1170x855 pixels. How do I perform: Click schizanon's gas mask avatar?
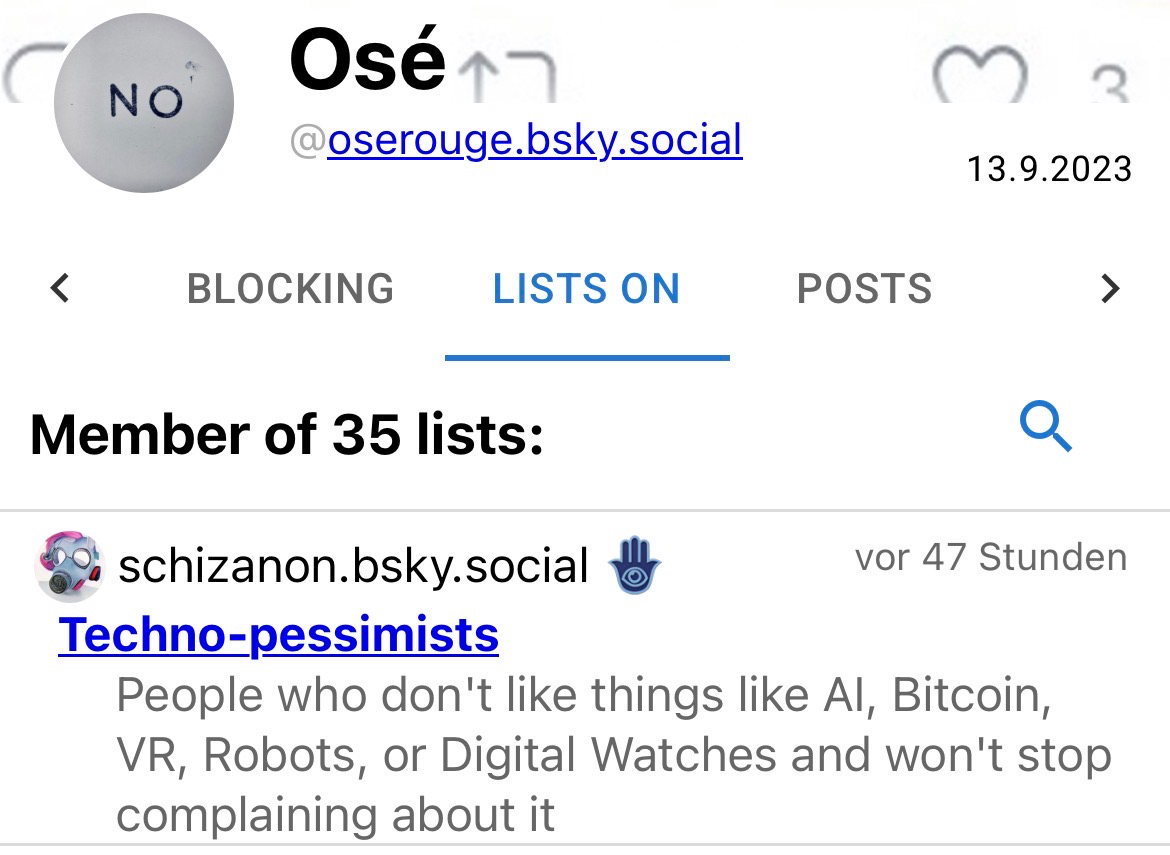pyautogui.click(x=69, y=567)
